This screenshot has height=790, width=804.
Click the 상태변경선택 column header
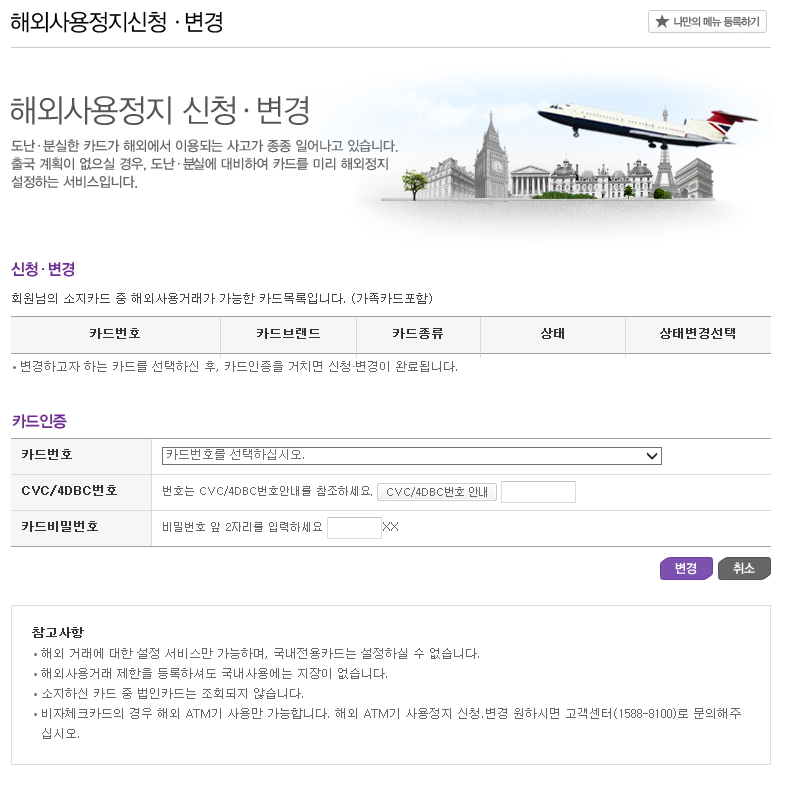(697, 334)
